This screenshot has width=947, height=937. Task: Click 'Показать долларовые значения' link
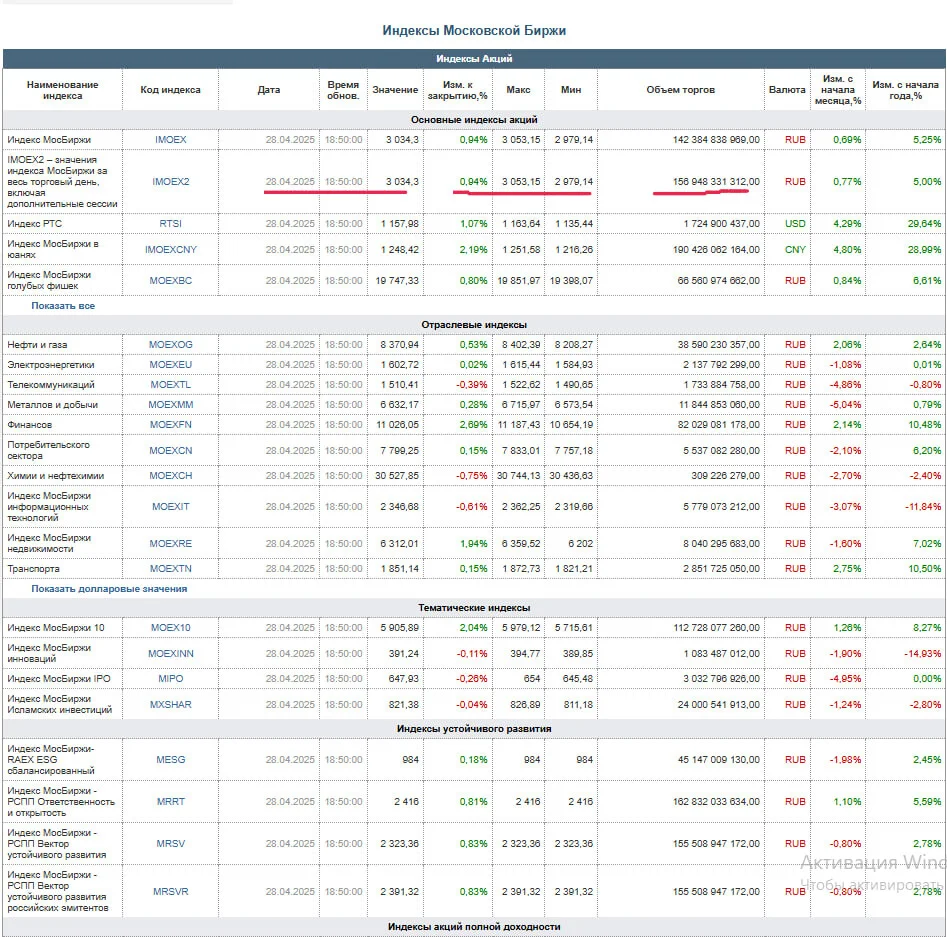(x=109, y=588)
